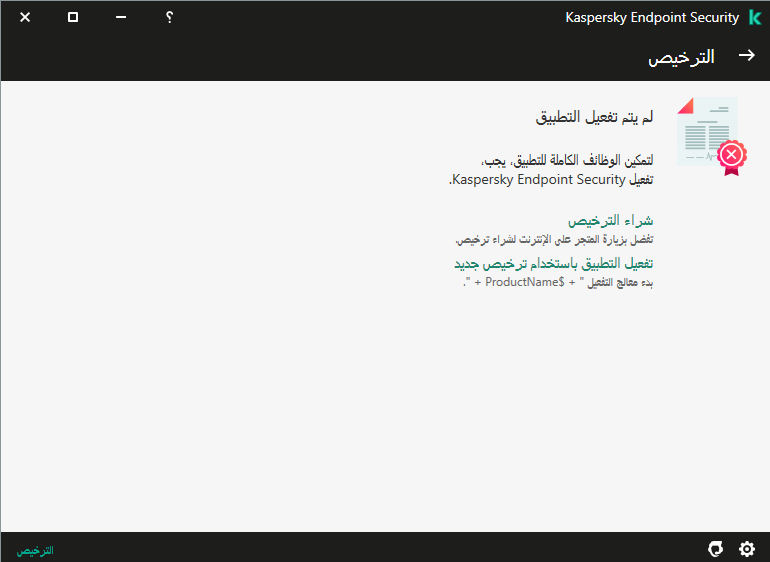The image size is (770, 562).
Task: Click the back arrow beside the الترخيص heading
Action: click(746, 56)
